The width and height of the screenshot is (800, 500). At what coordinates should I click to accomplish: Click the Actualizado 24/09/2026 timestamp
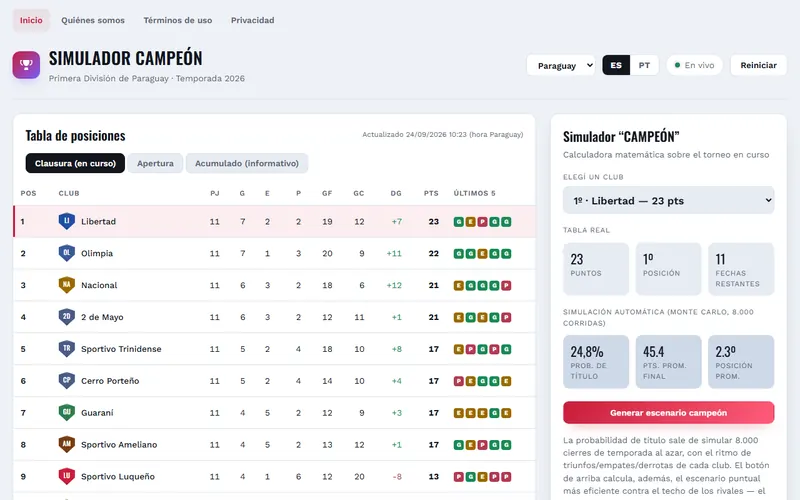(x=442, y=135)
